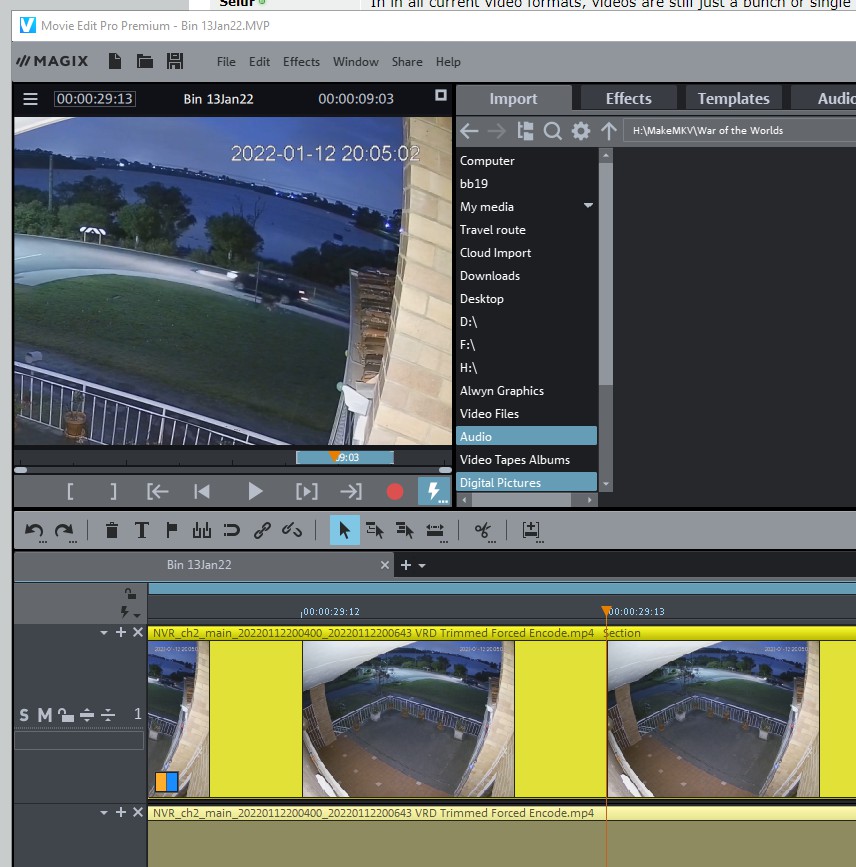This screenshot has width=856, height=867.
Task: Delete selection with the trash can icon
Action: [x=112, y=531]
